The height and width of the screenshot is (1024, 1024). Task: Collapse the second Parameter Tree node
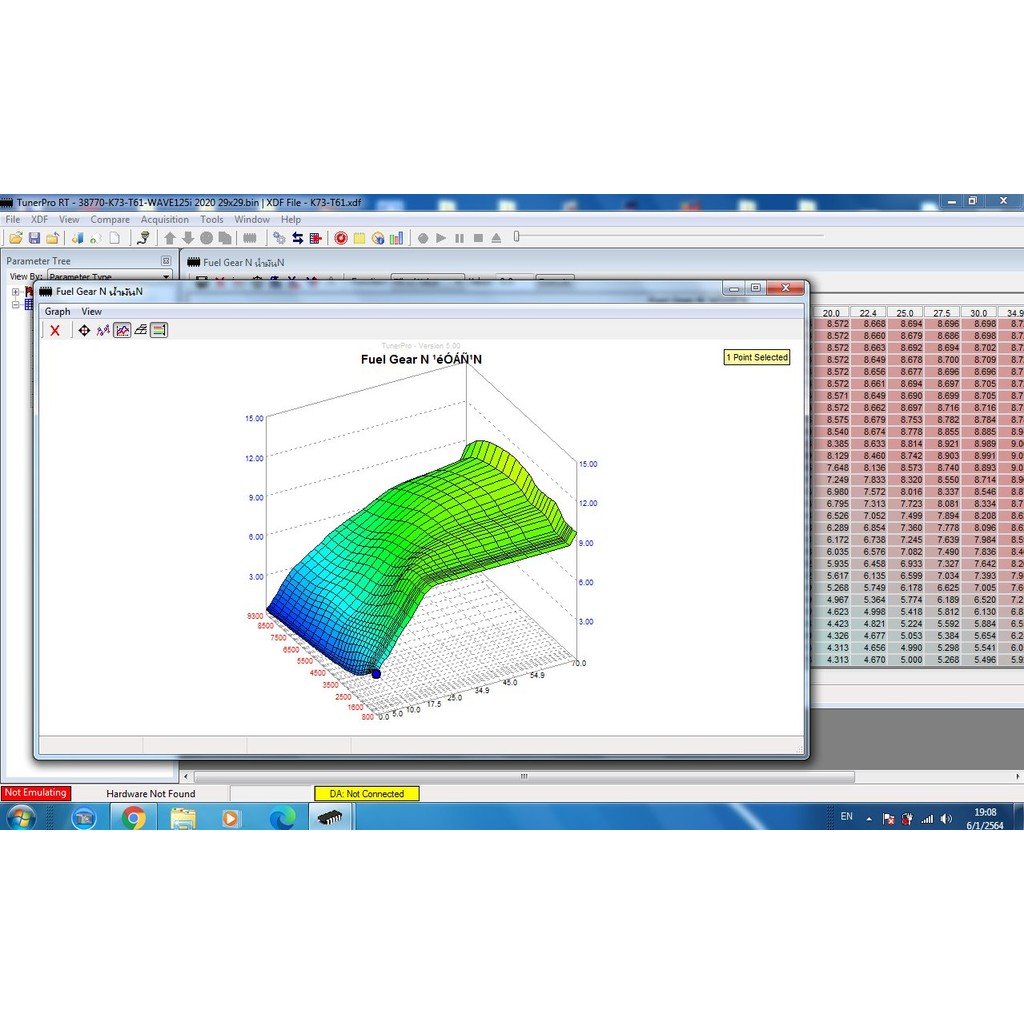click(16, 305)
